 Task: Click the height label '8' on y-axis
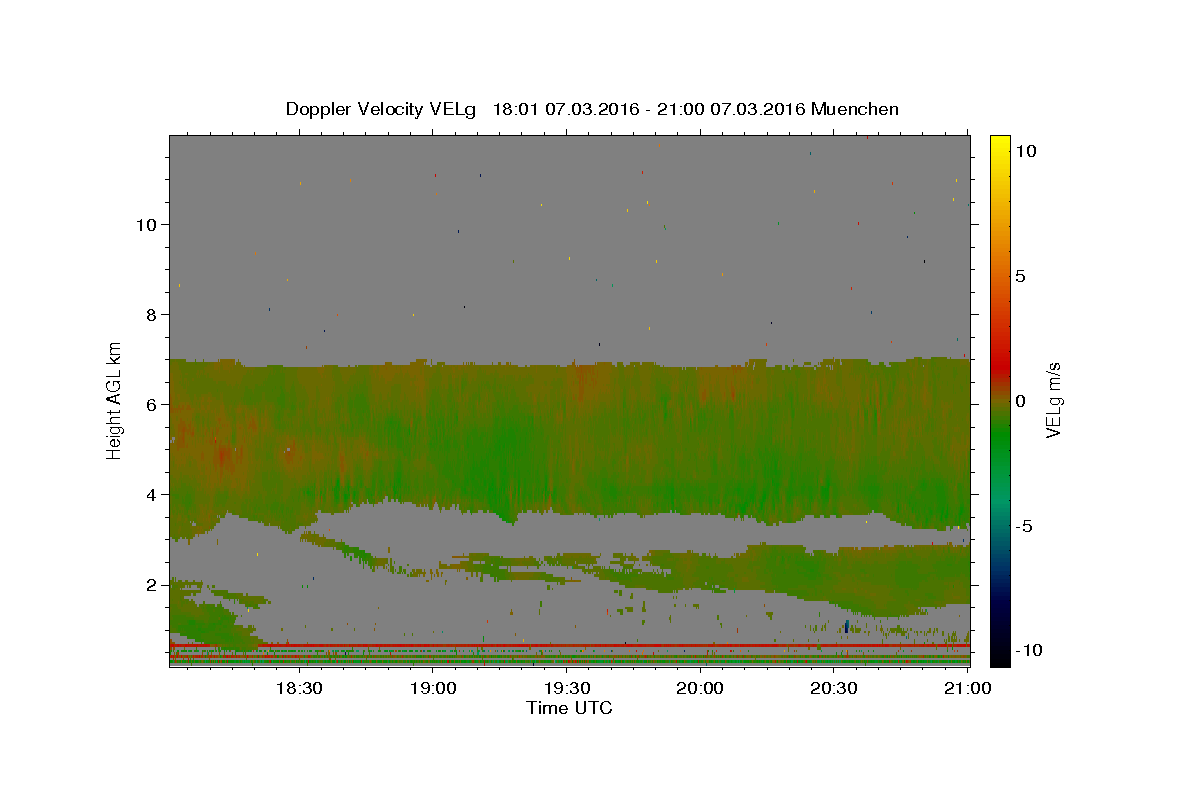(152, 314)
